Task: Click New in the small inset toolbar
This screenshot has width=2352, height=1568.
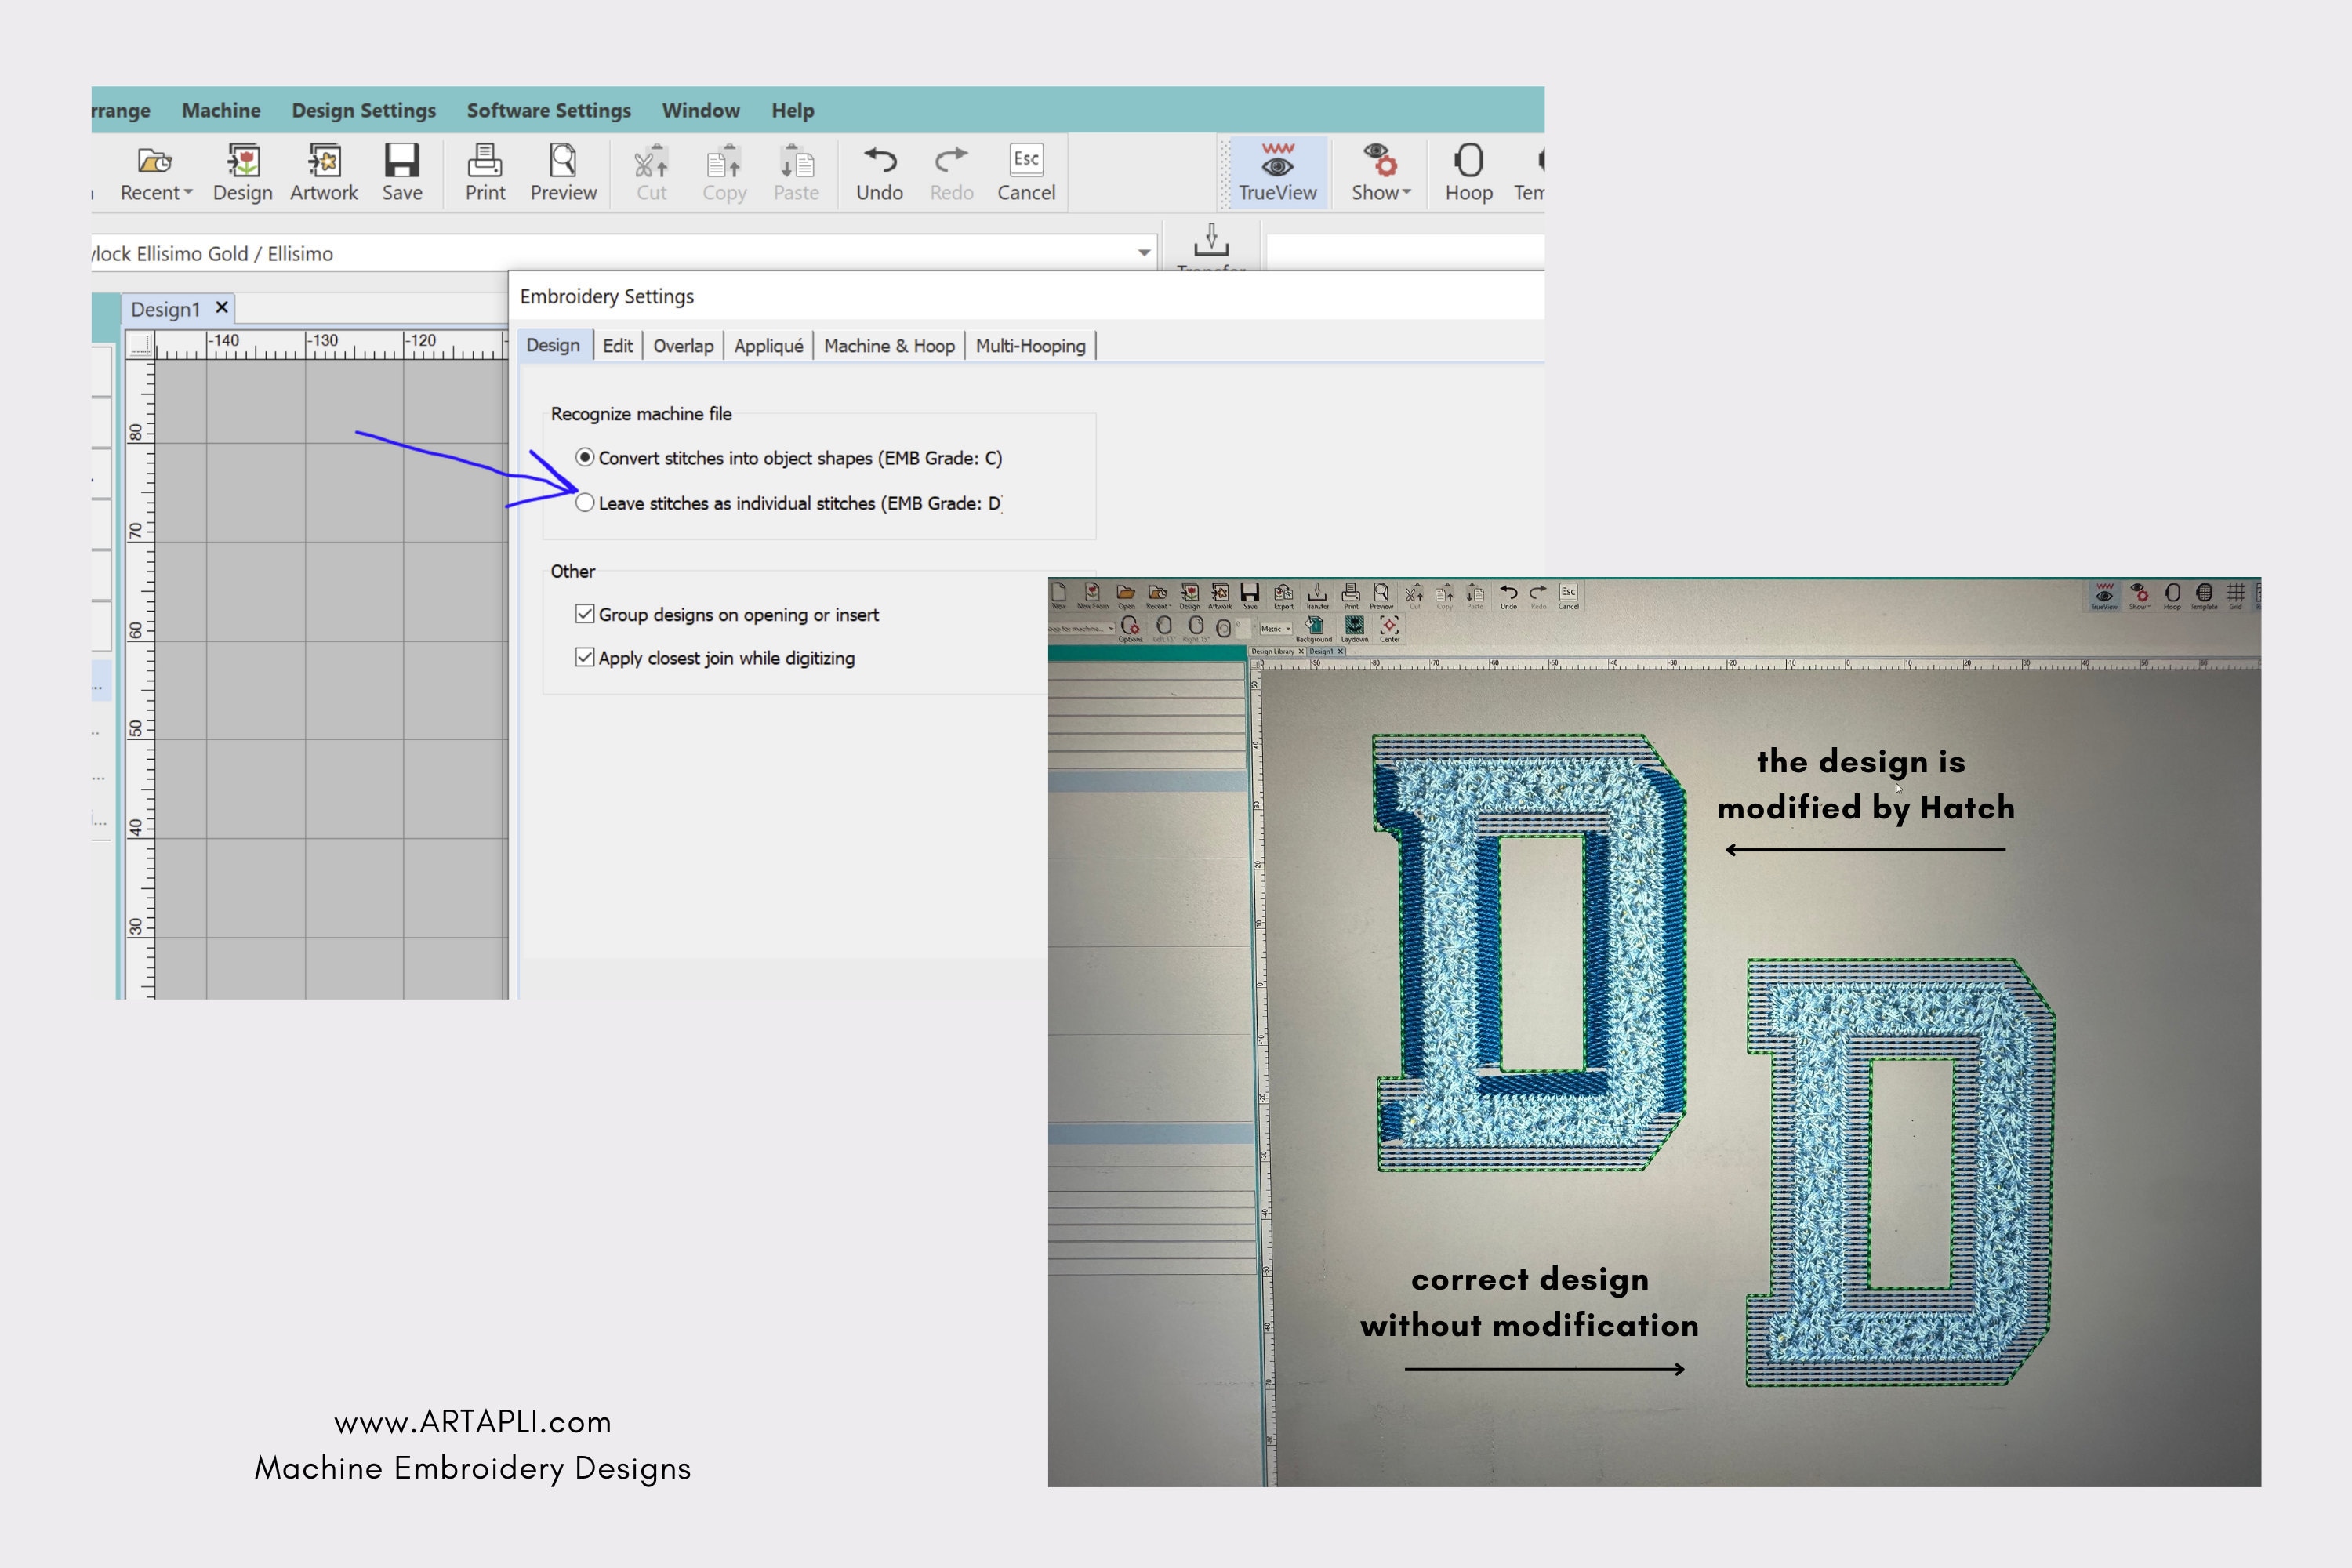Action: pyautogui.click(x=1060, y=596)
